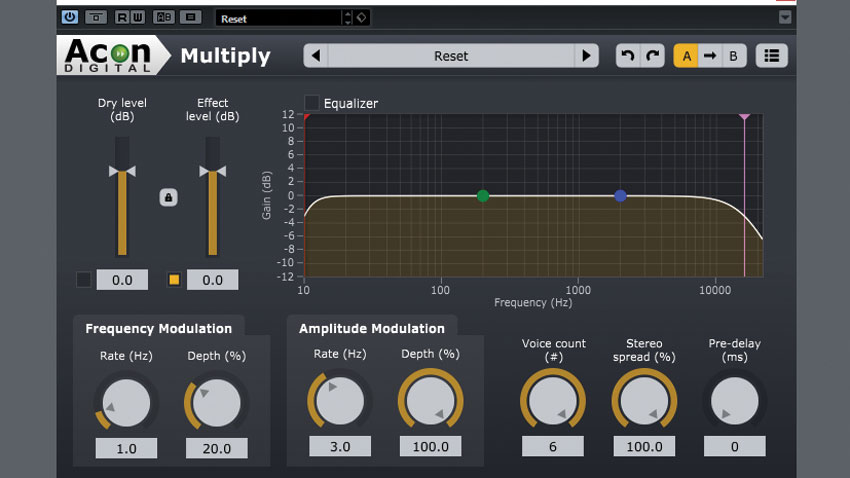Click the Amplitude Modulation Depth knob
850x478 pixels.
(x=430, y=402)
